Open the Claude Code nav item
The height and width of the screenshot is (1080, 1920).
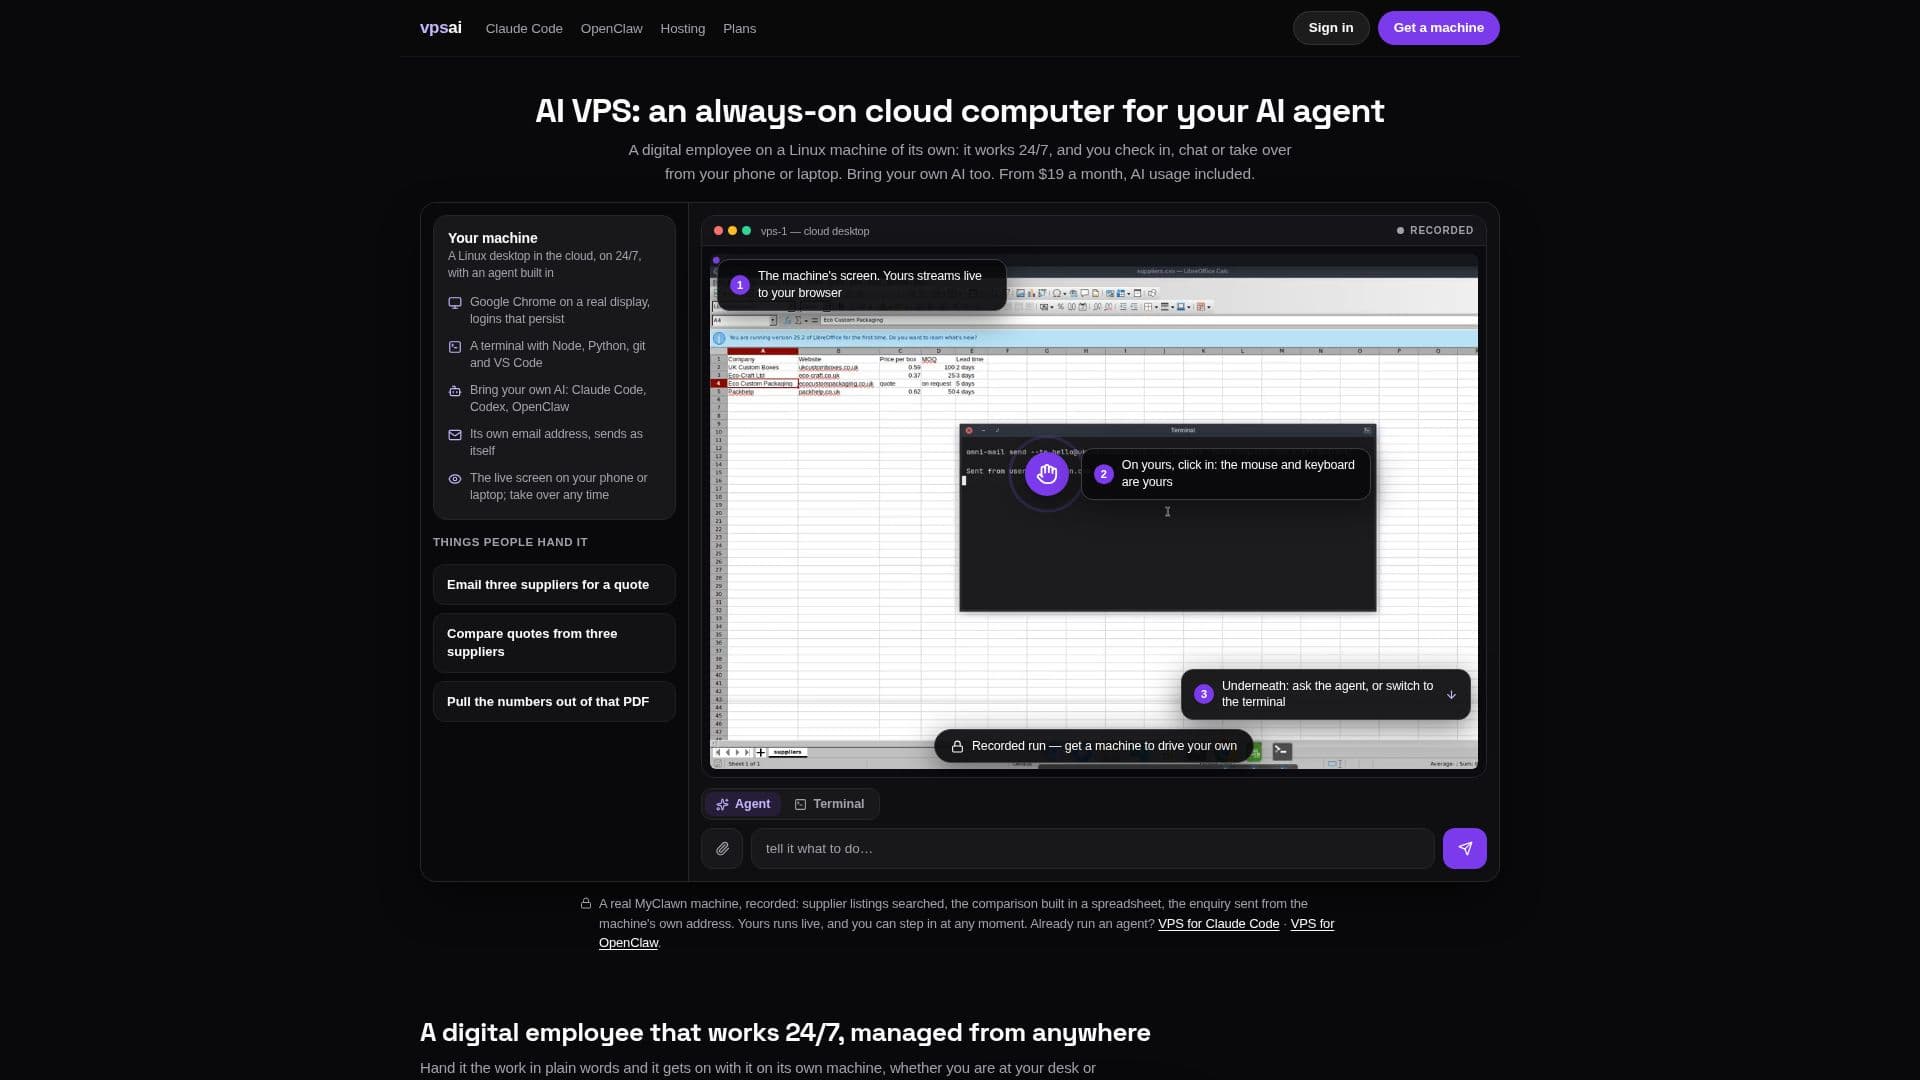524,29
